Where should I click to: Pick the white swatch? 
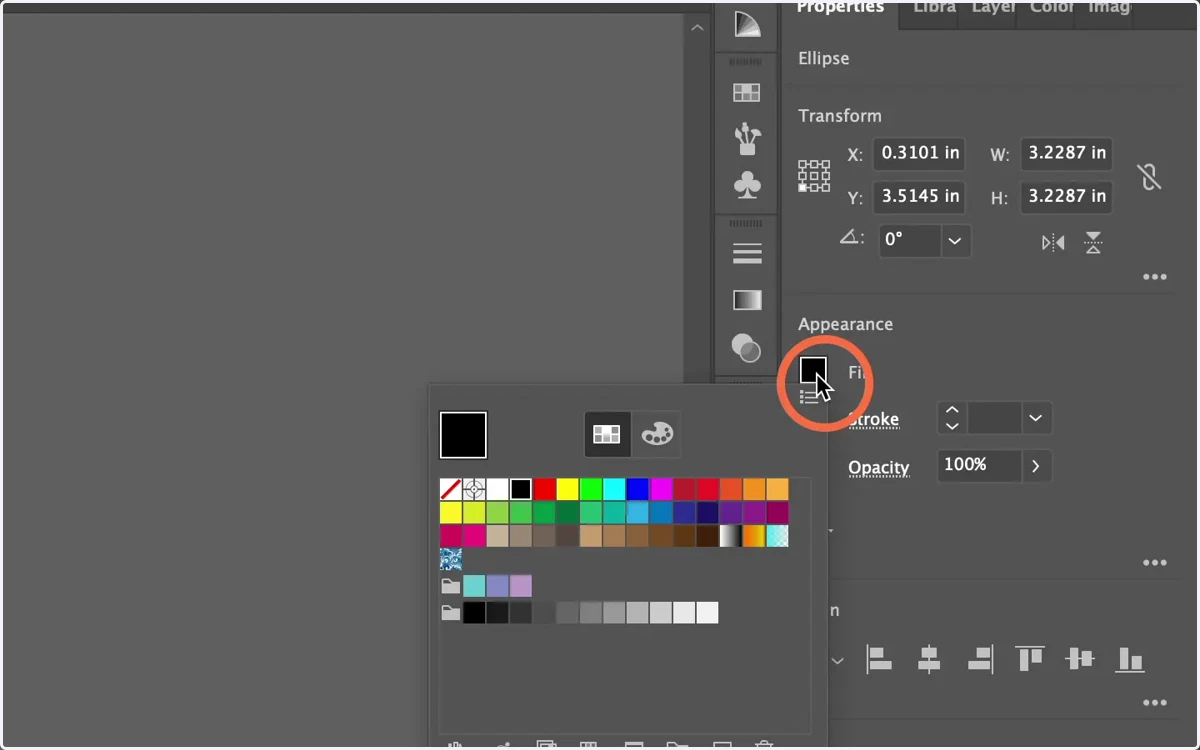(497, 489)
